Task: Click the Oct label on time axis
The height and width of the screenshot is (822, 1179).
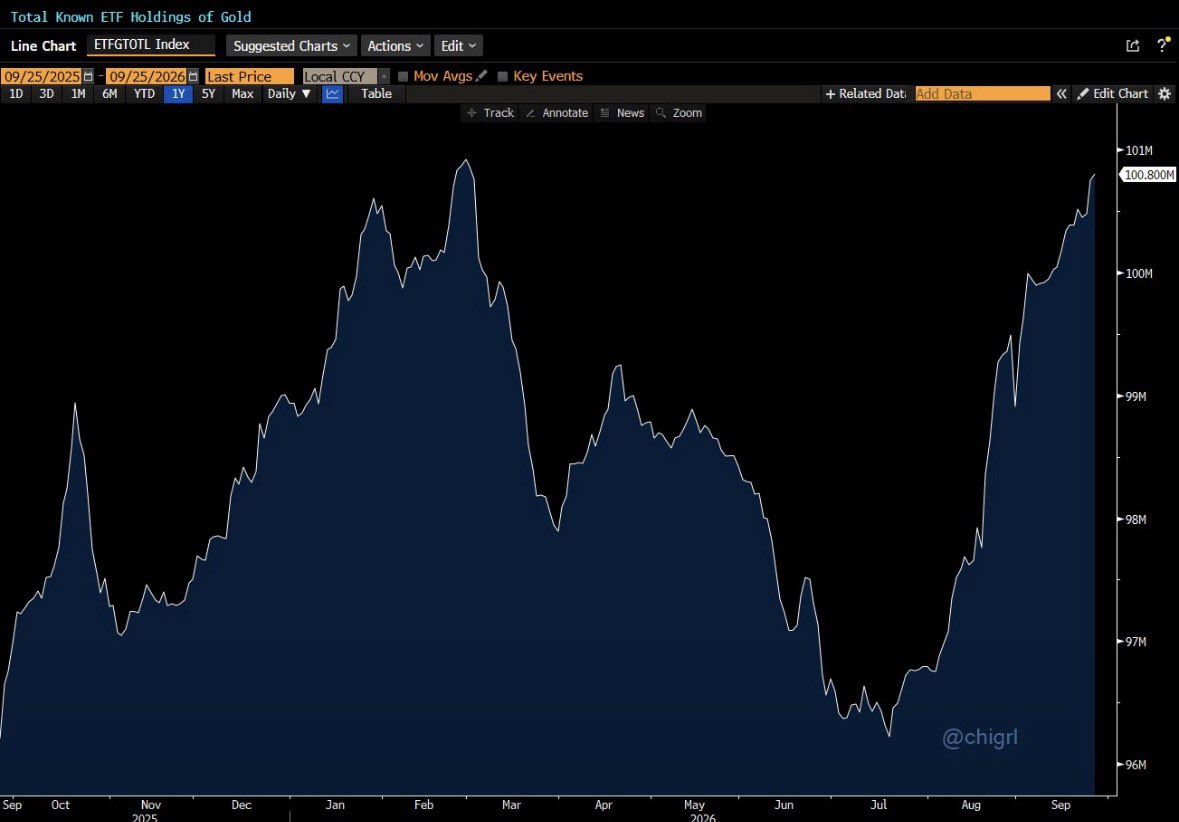Action: [x=60, y=805]
